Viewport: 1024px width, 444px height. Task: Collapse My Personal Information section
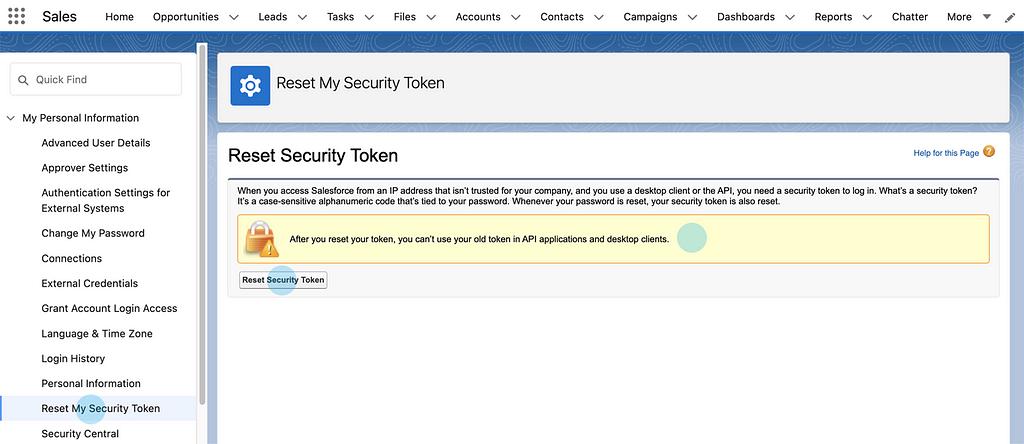[10, 118]
